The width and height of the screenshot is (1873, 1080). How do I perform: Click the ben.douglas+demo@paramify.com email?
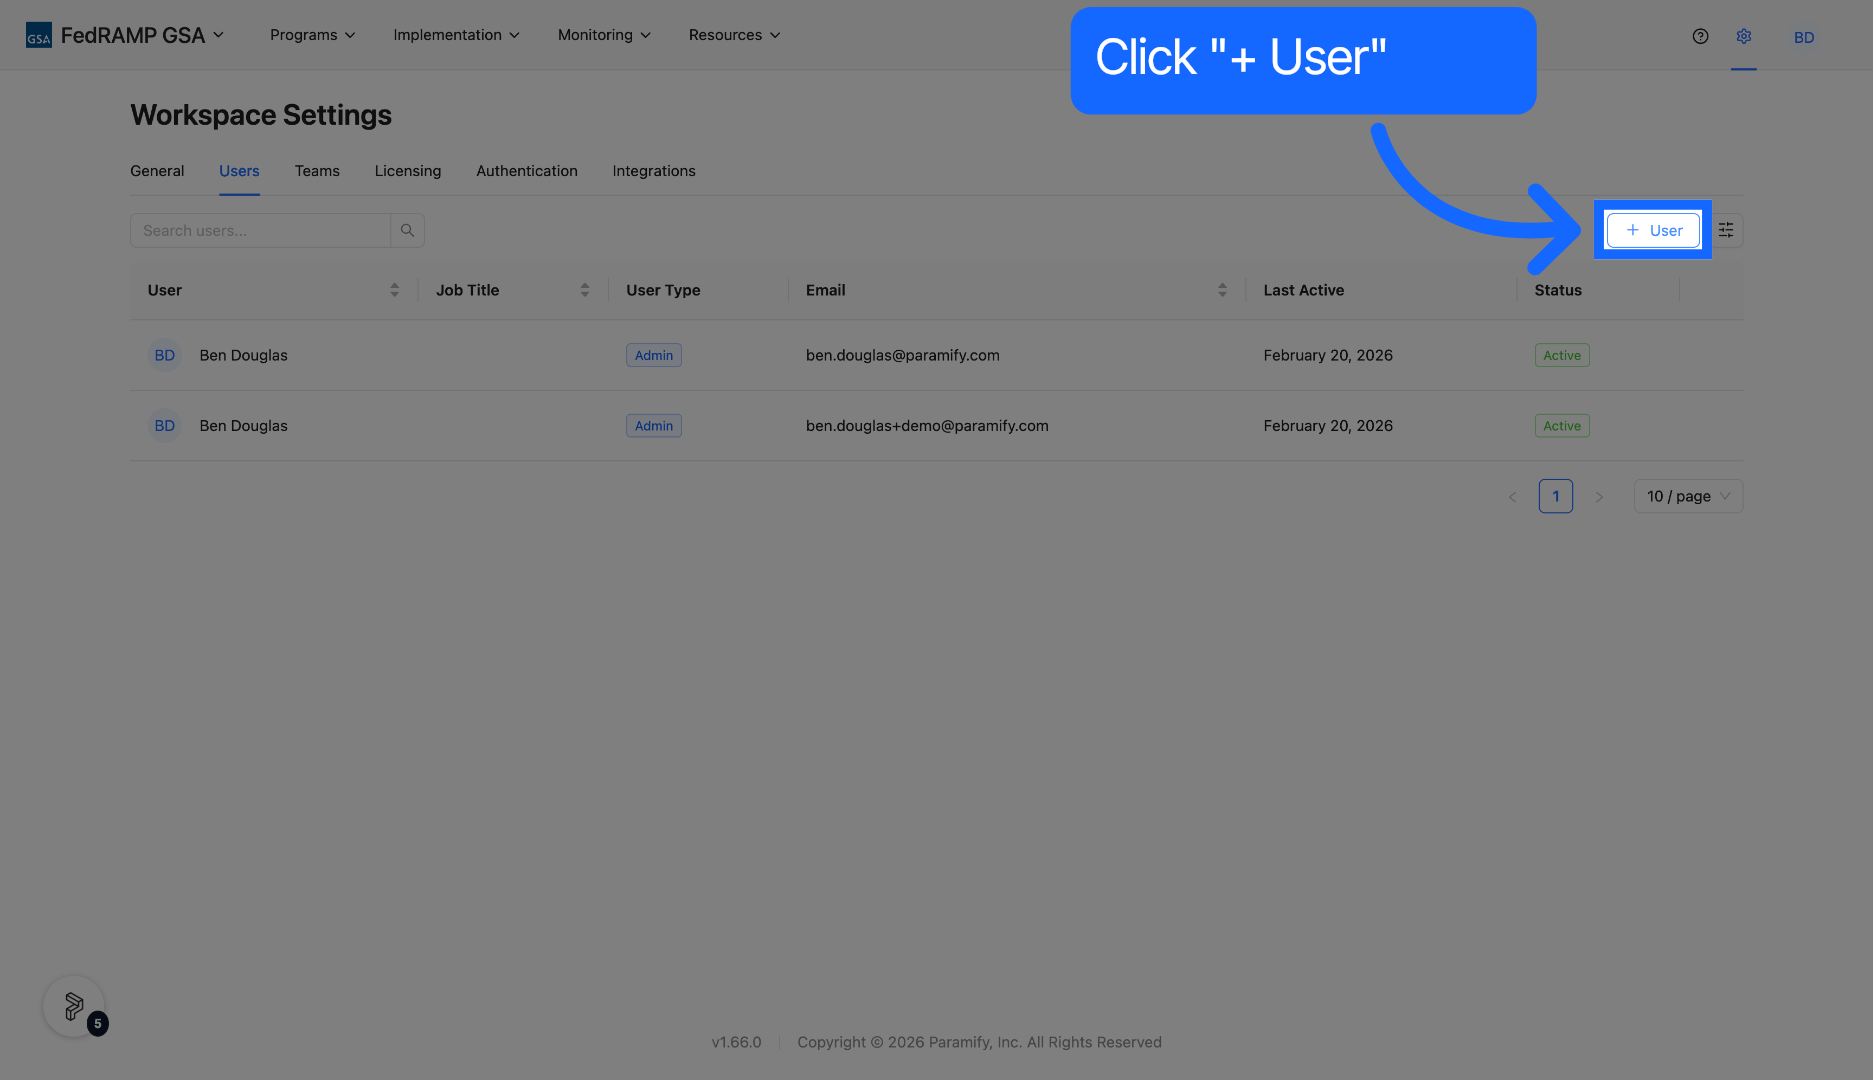[x=927, y=425]
